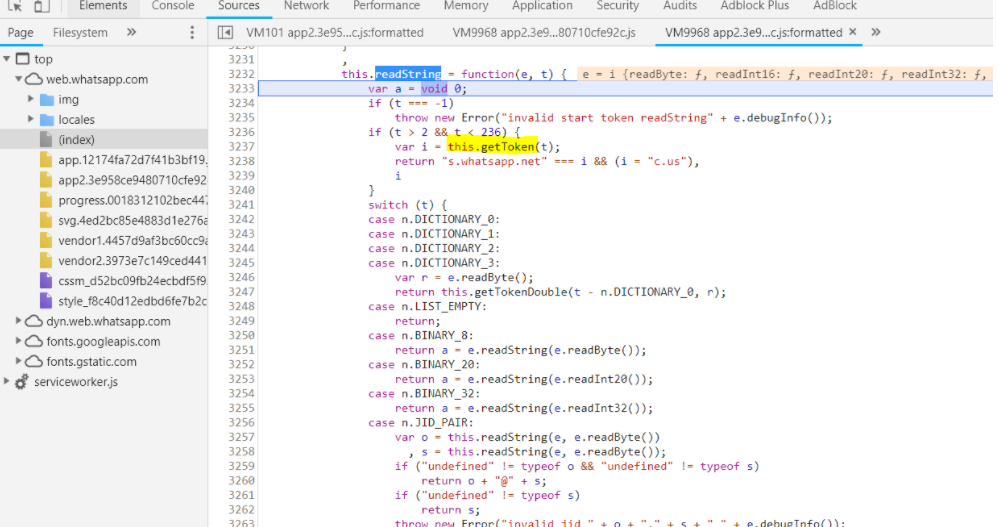Click the img folder icon
998x527 pixels.
46,99
